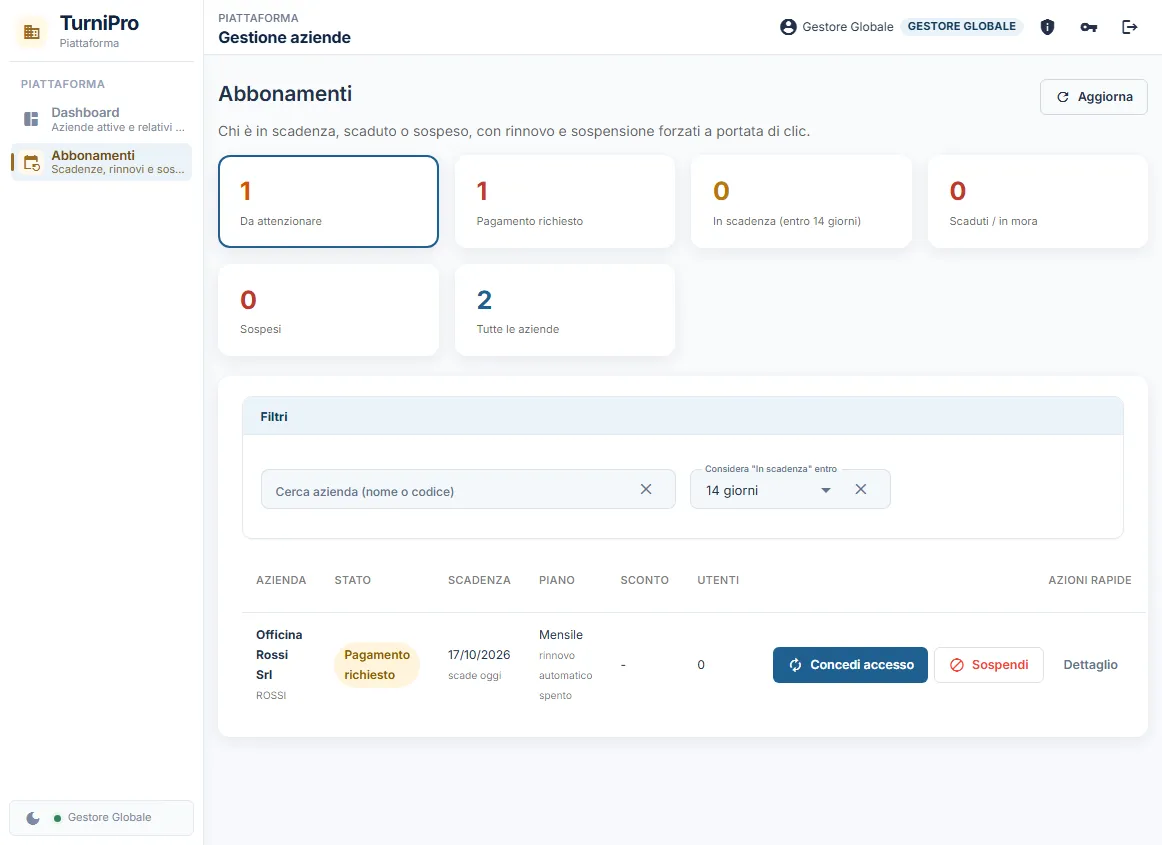This screenshot has height=845, width=1162.
Task: Select the 'Sospesi' summary card
Action: pyautogui.click(x=328, y=310)
